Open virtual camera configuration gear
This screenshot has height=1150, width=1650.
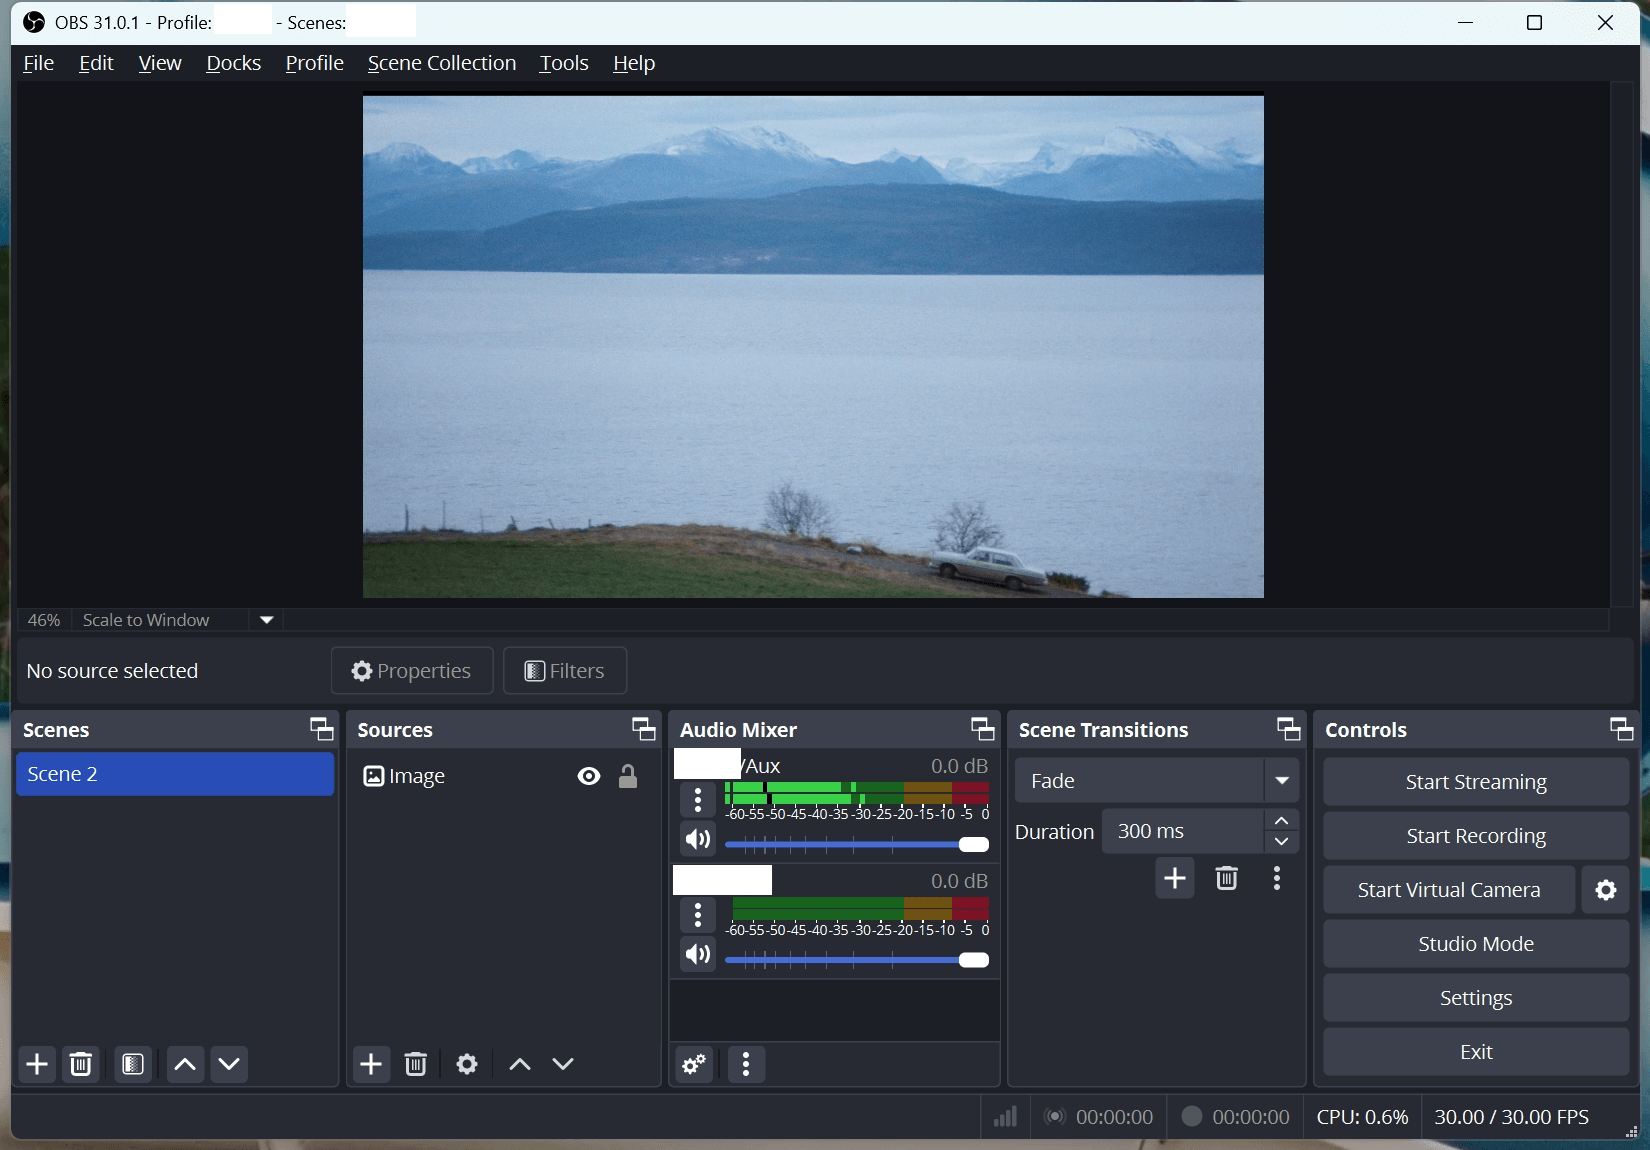click(x=1605, y=890)
